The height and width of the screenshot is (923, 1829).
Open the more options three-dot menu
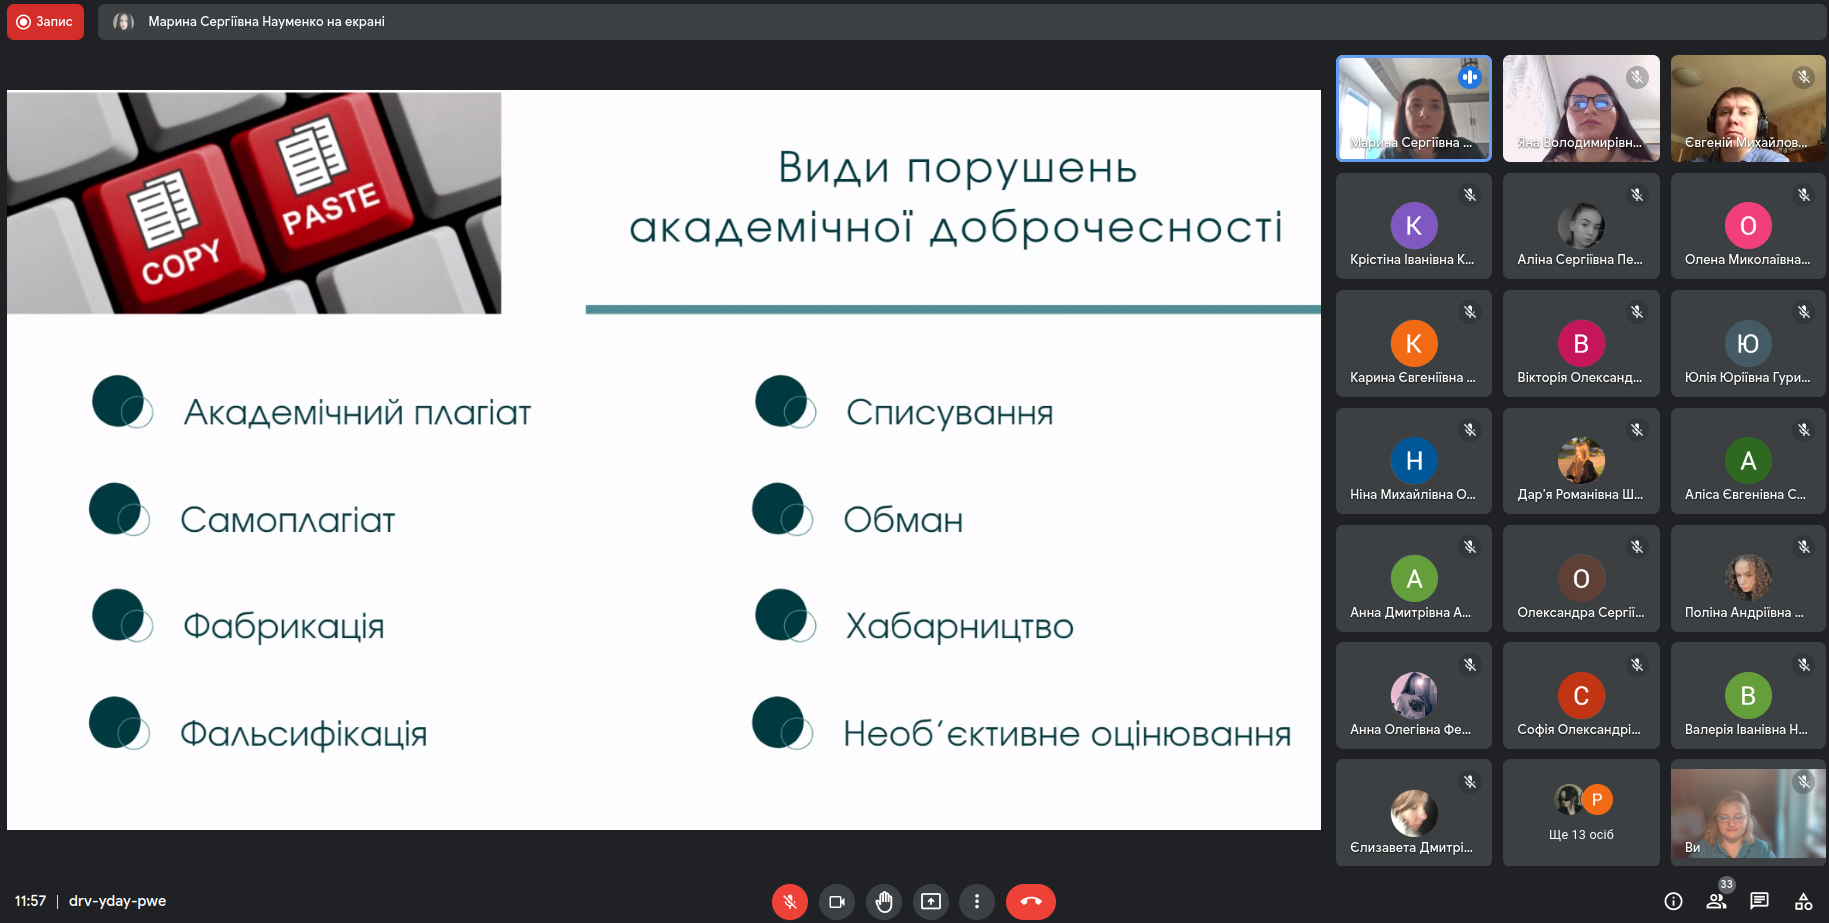coord(977,901)
